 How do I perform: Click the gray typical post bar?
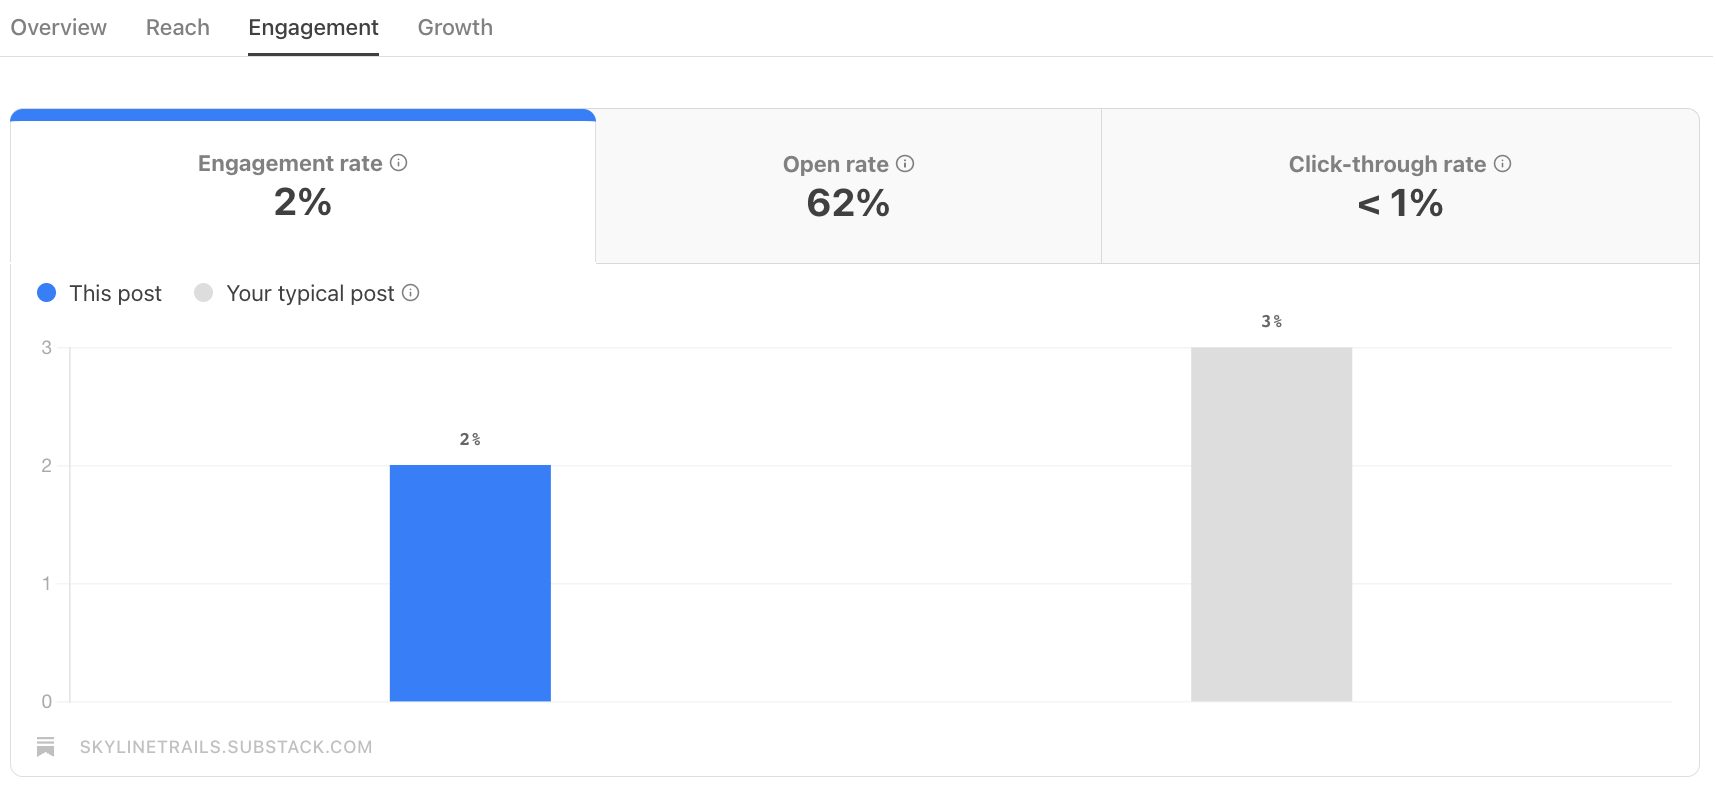pos(1271,524)
